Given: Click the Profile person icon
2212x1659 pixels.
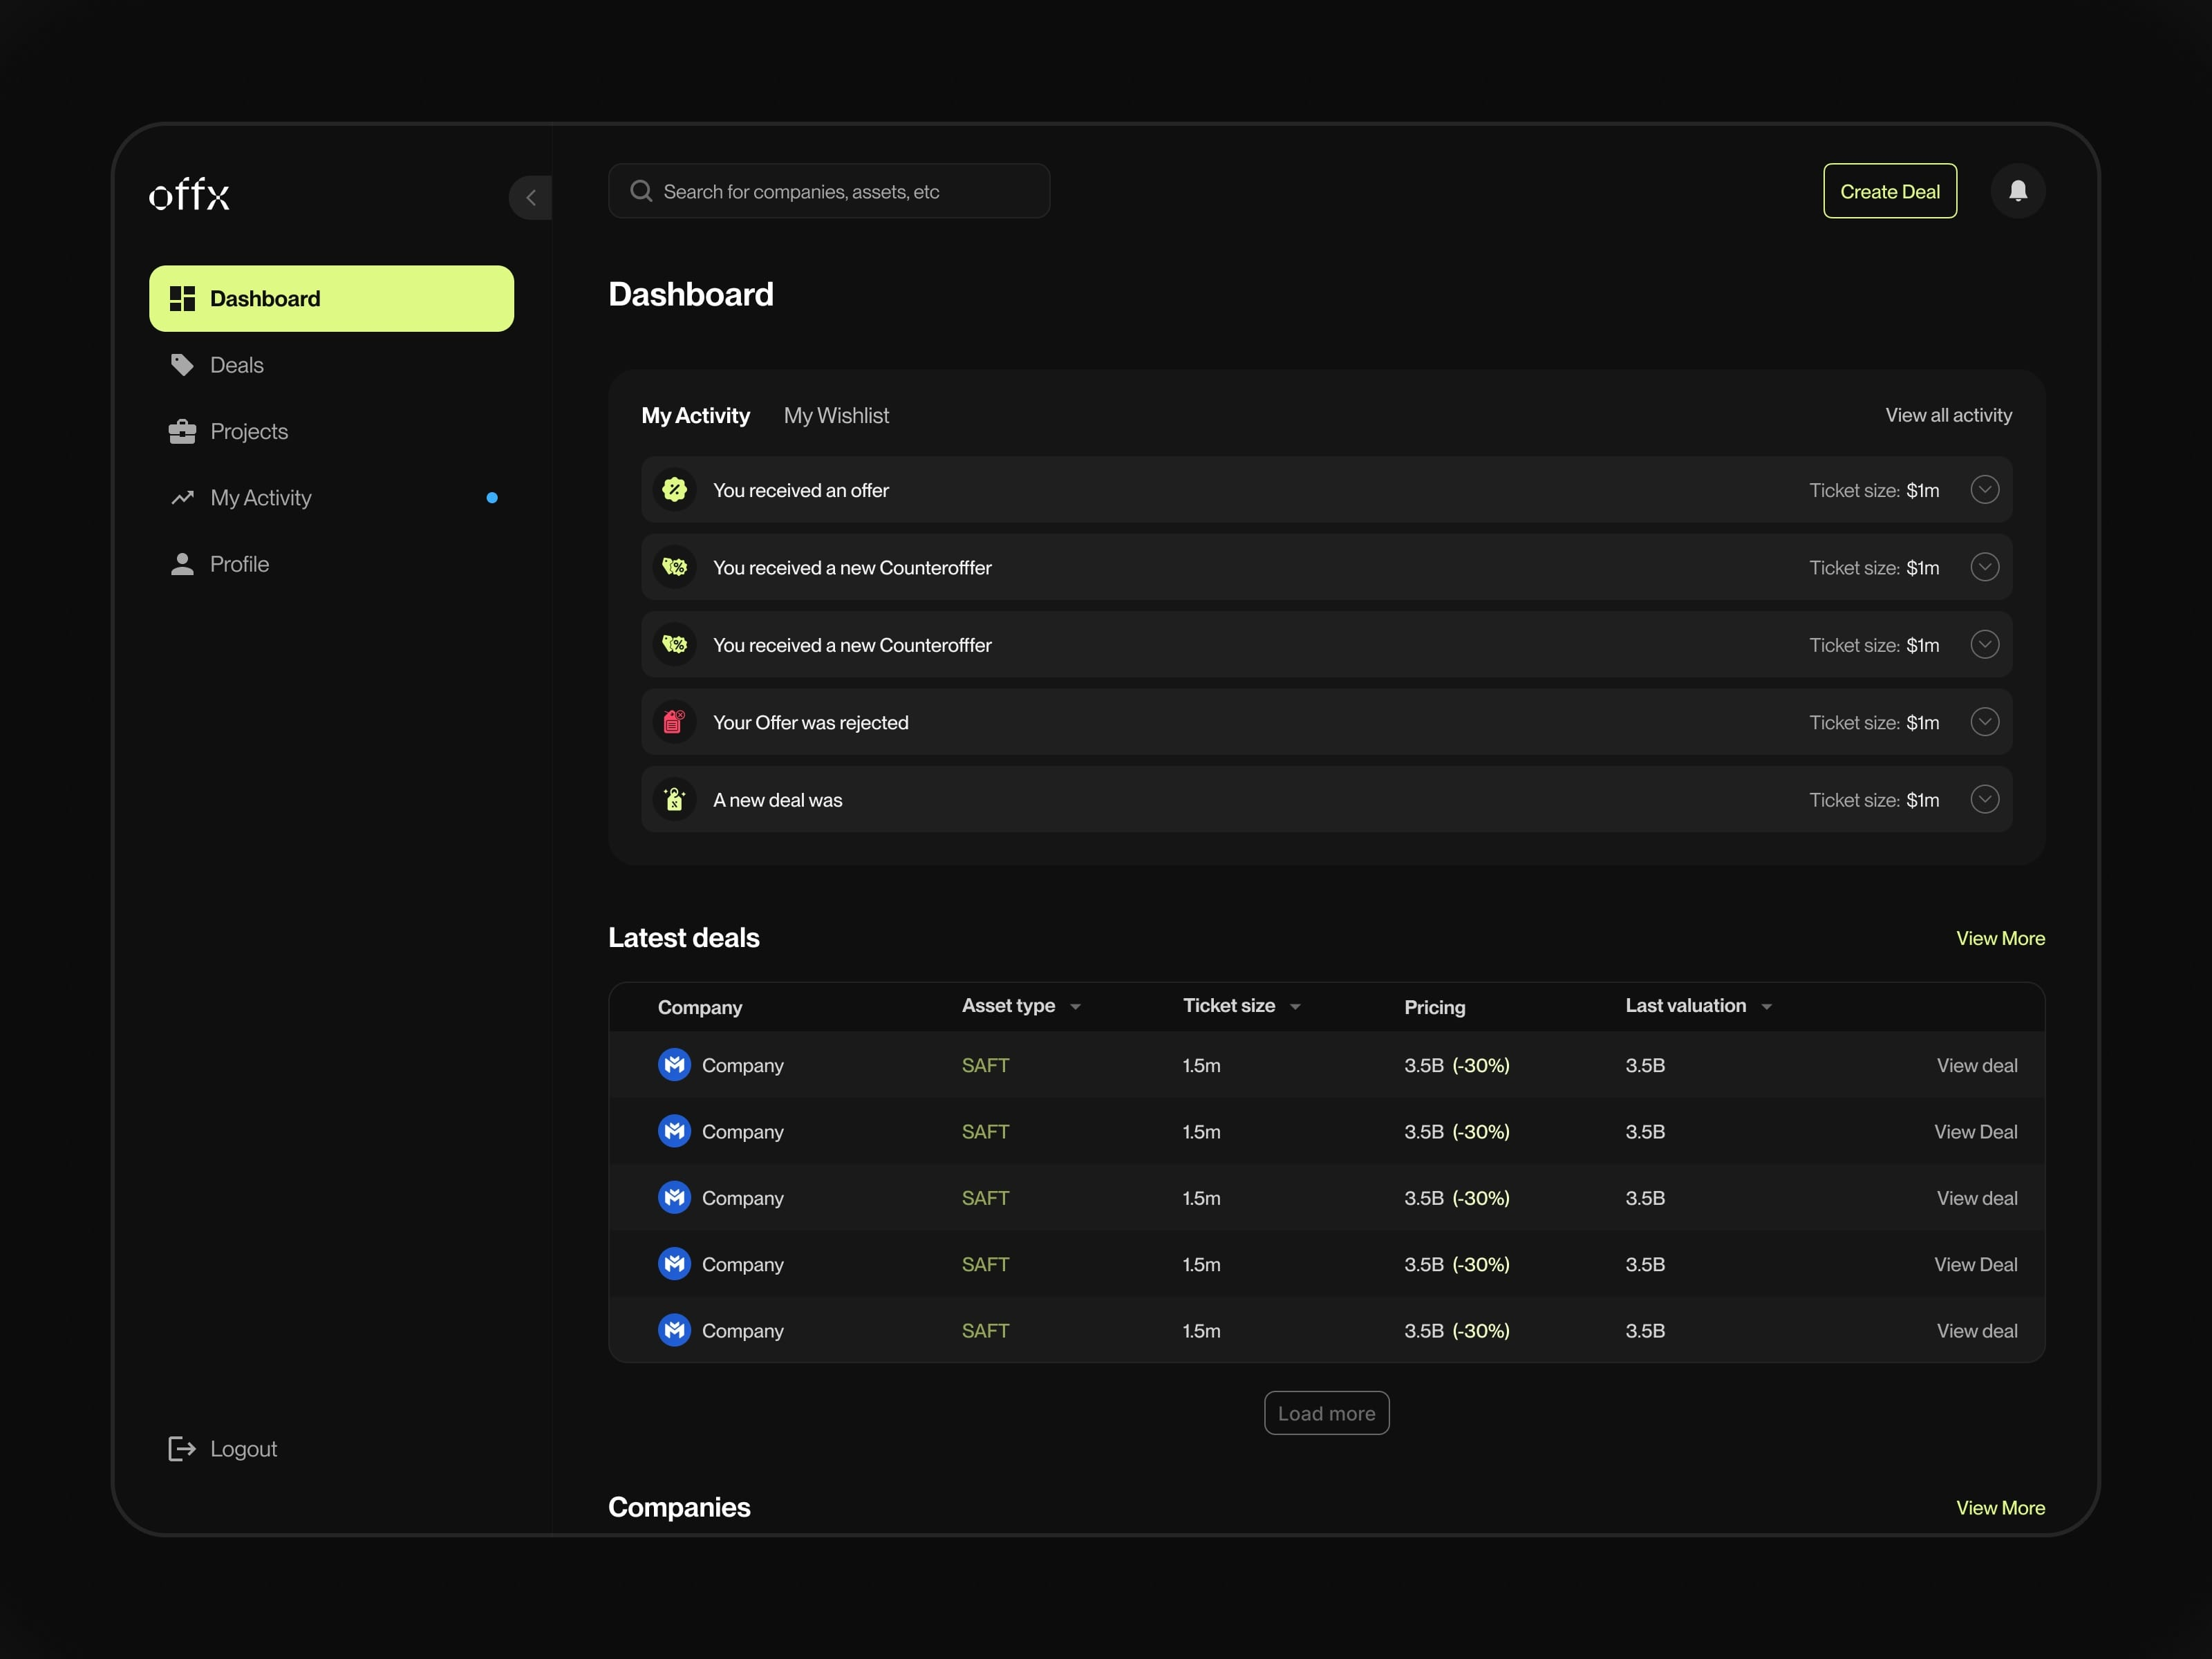Looking at the screenshot, I should click(182, 564).
